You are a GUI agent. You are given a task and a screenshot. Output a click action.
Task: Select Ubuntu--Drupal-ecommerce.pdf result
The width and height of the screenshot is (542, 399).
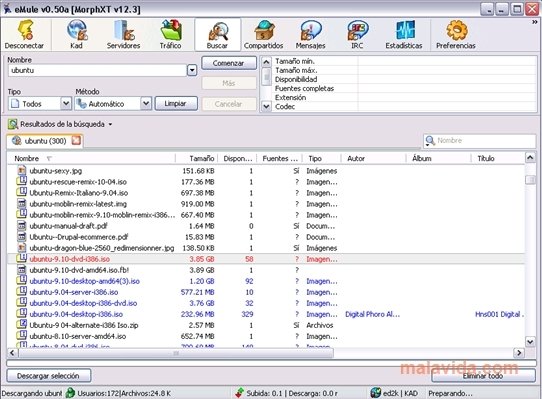[79, 237]
